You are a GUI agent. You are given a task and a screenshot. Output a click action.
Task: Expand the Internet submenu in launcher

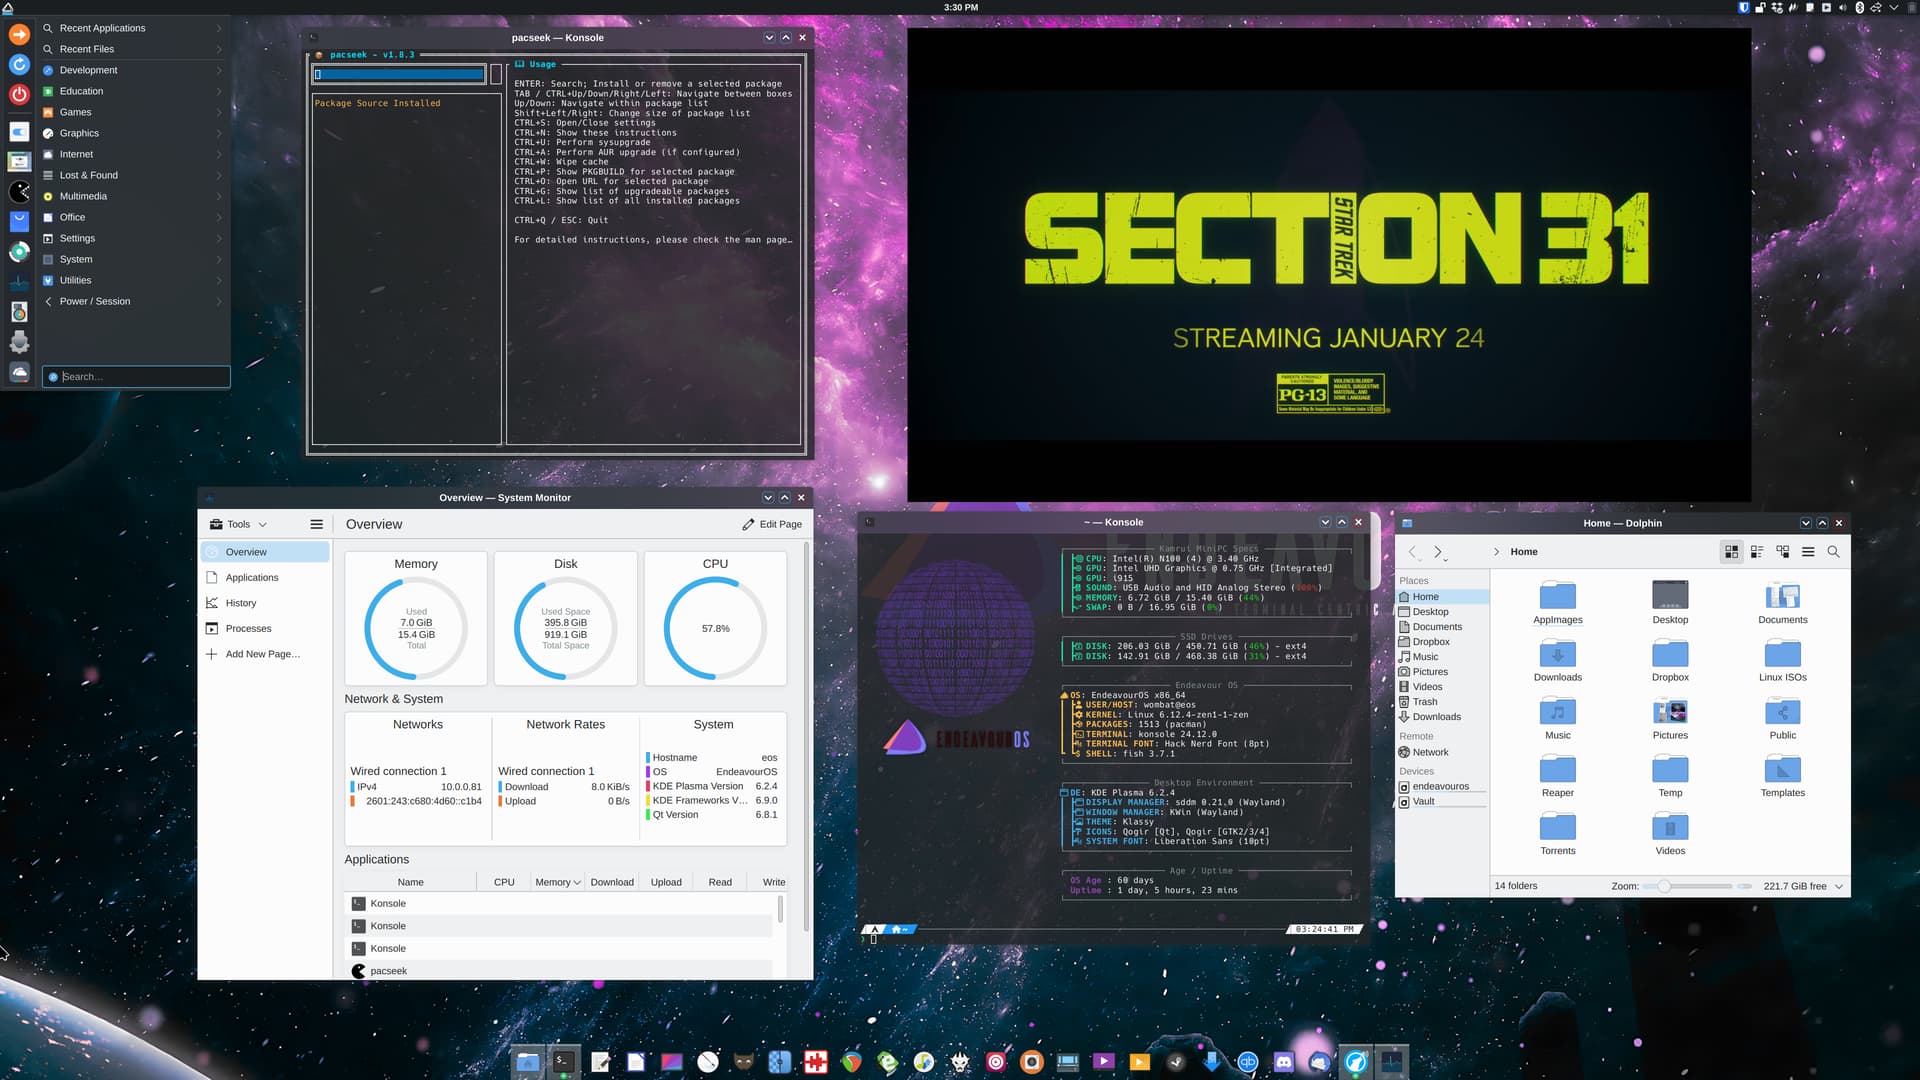(132, 154)
